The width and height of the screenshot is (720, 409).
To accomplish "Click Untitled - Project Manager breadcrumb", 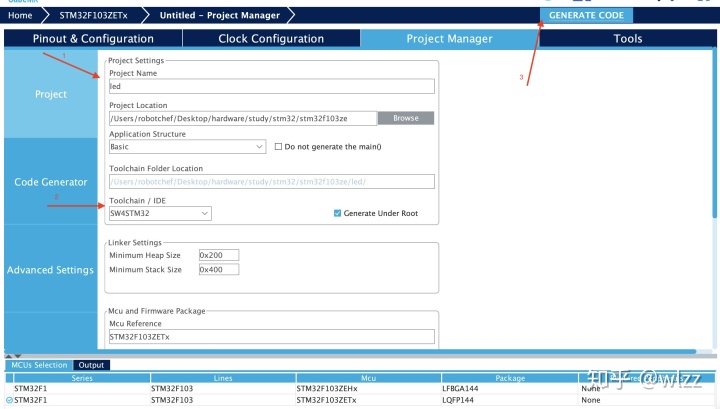I will pos(219,15).
